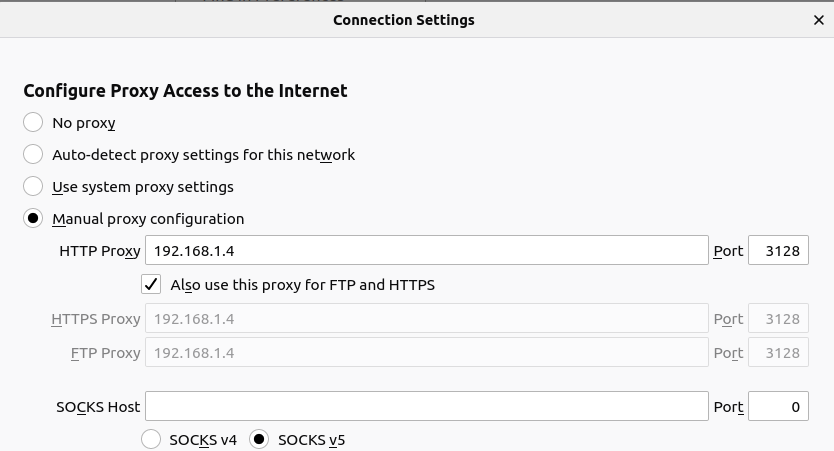Choose Auto-detect proxy settings for this network
Screen dimensions: 834x451
pos(34,155)
